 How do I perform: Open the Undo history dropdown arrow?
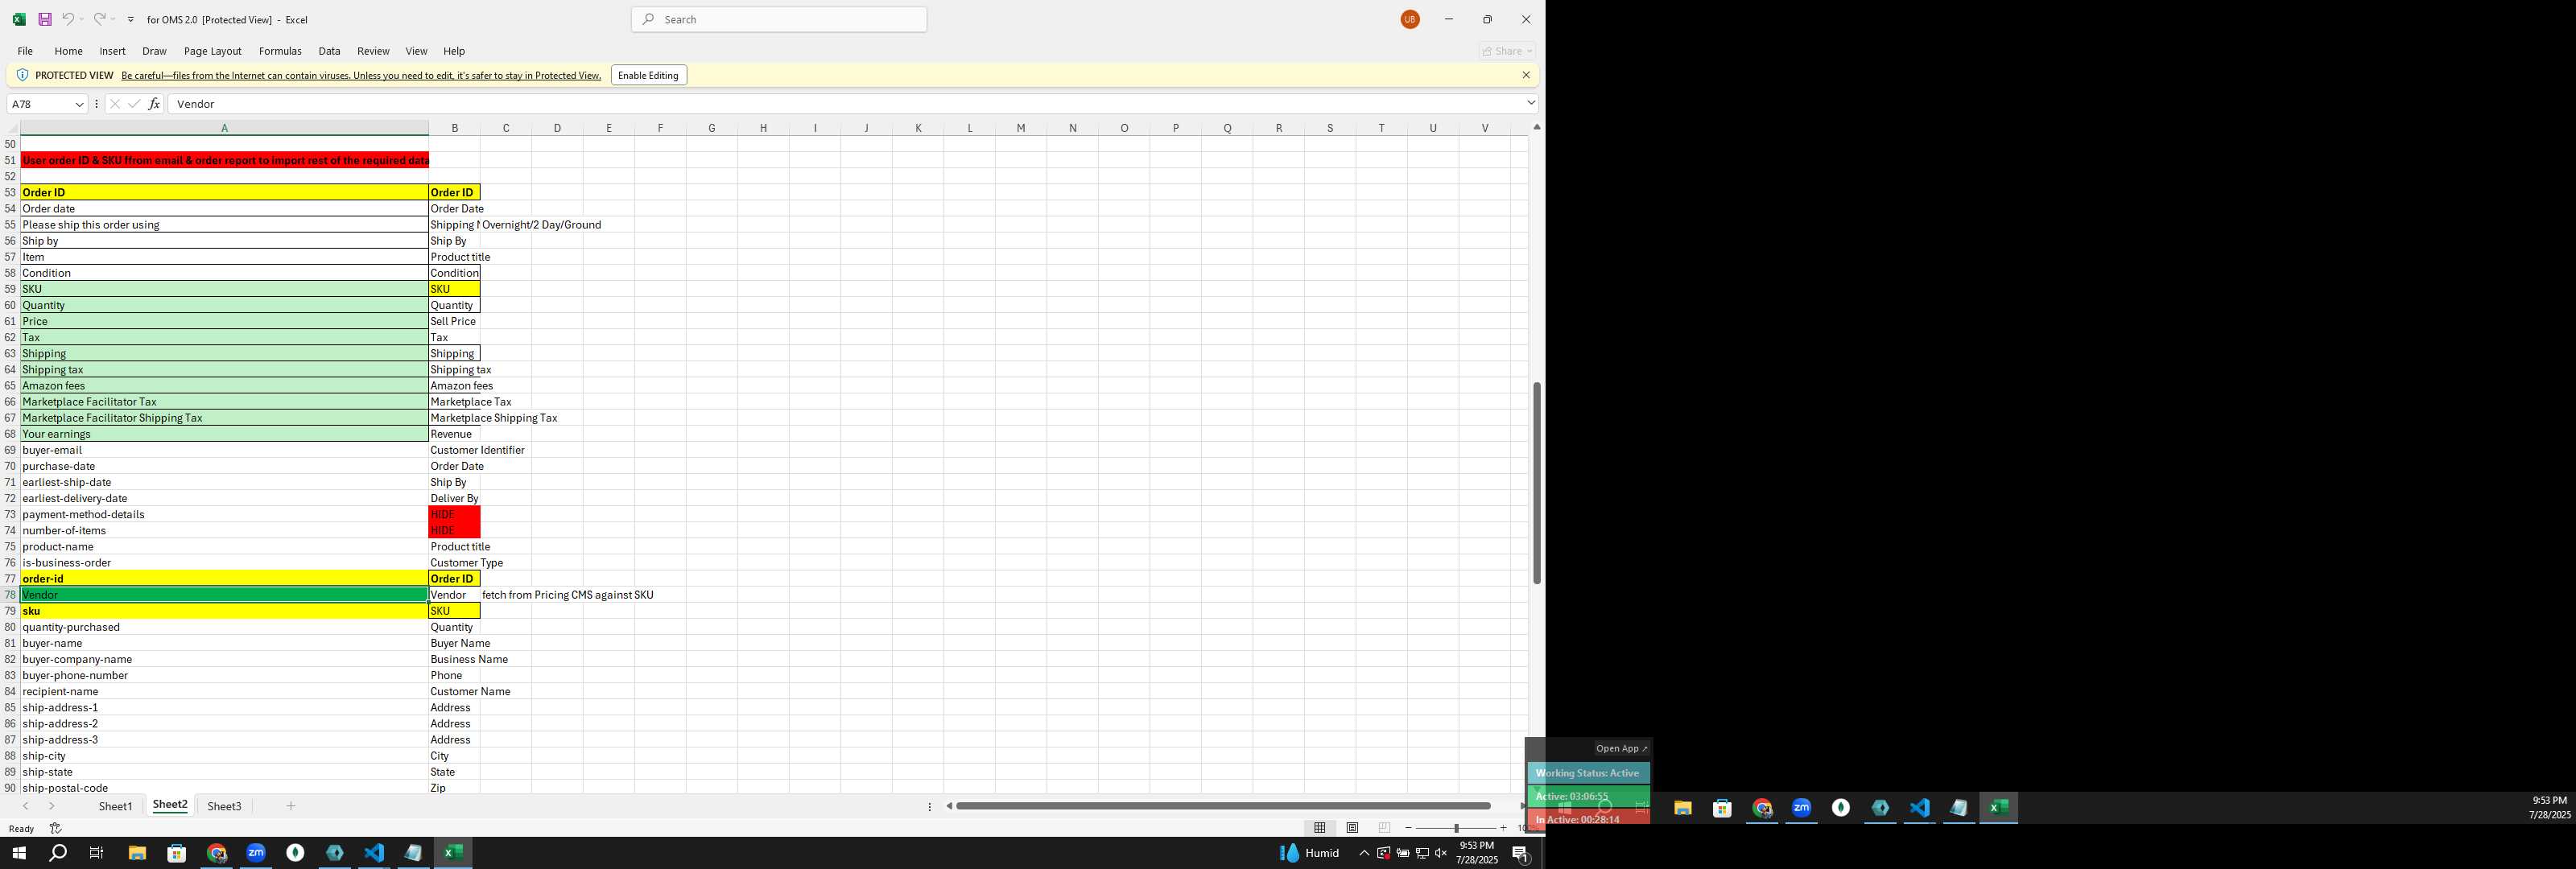[82, 20]
